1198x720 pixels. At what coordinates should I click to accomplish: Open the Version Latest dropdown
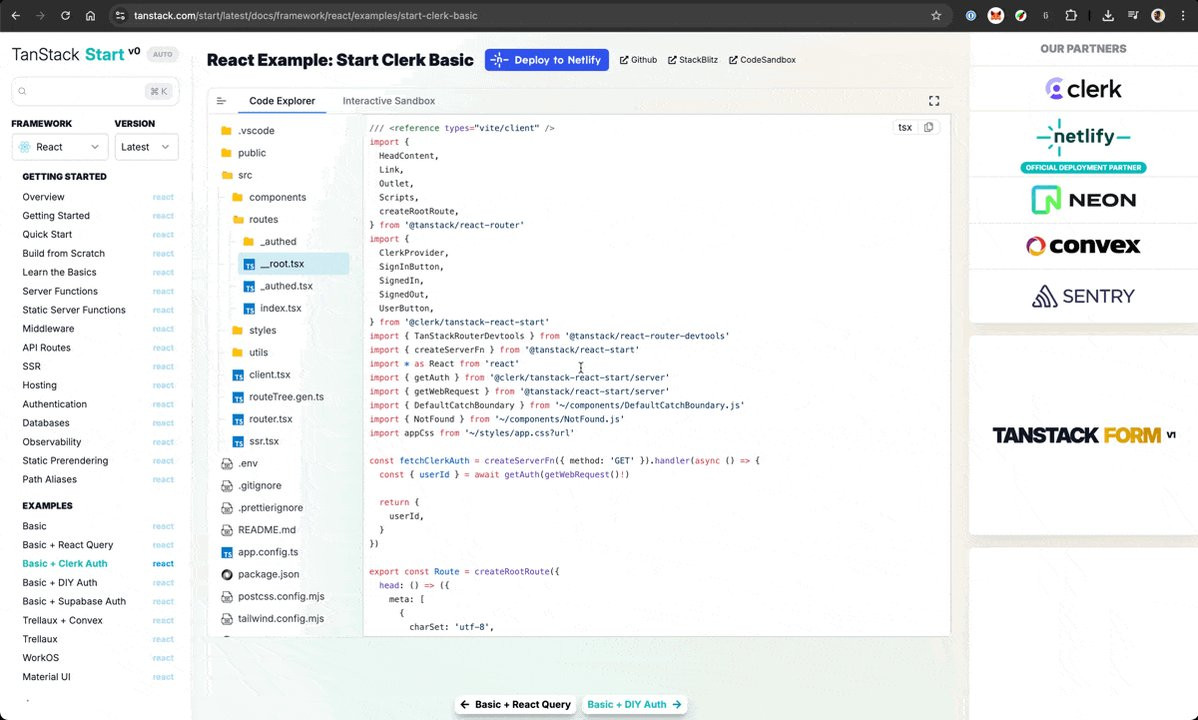(146, 147)
